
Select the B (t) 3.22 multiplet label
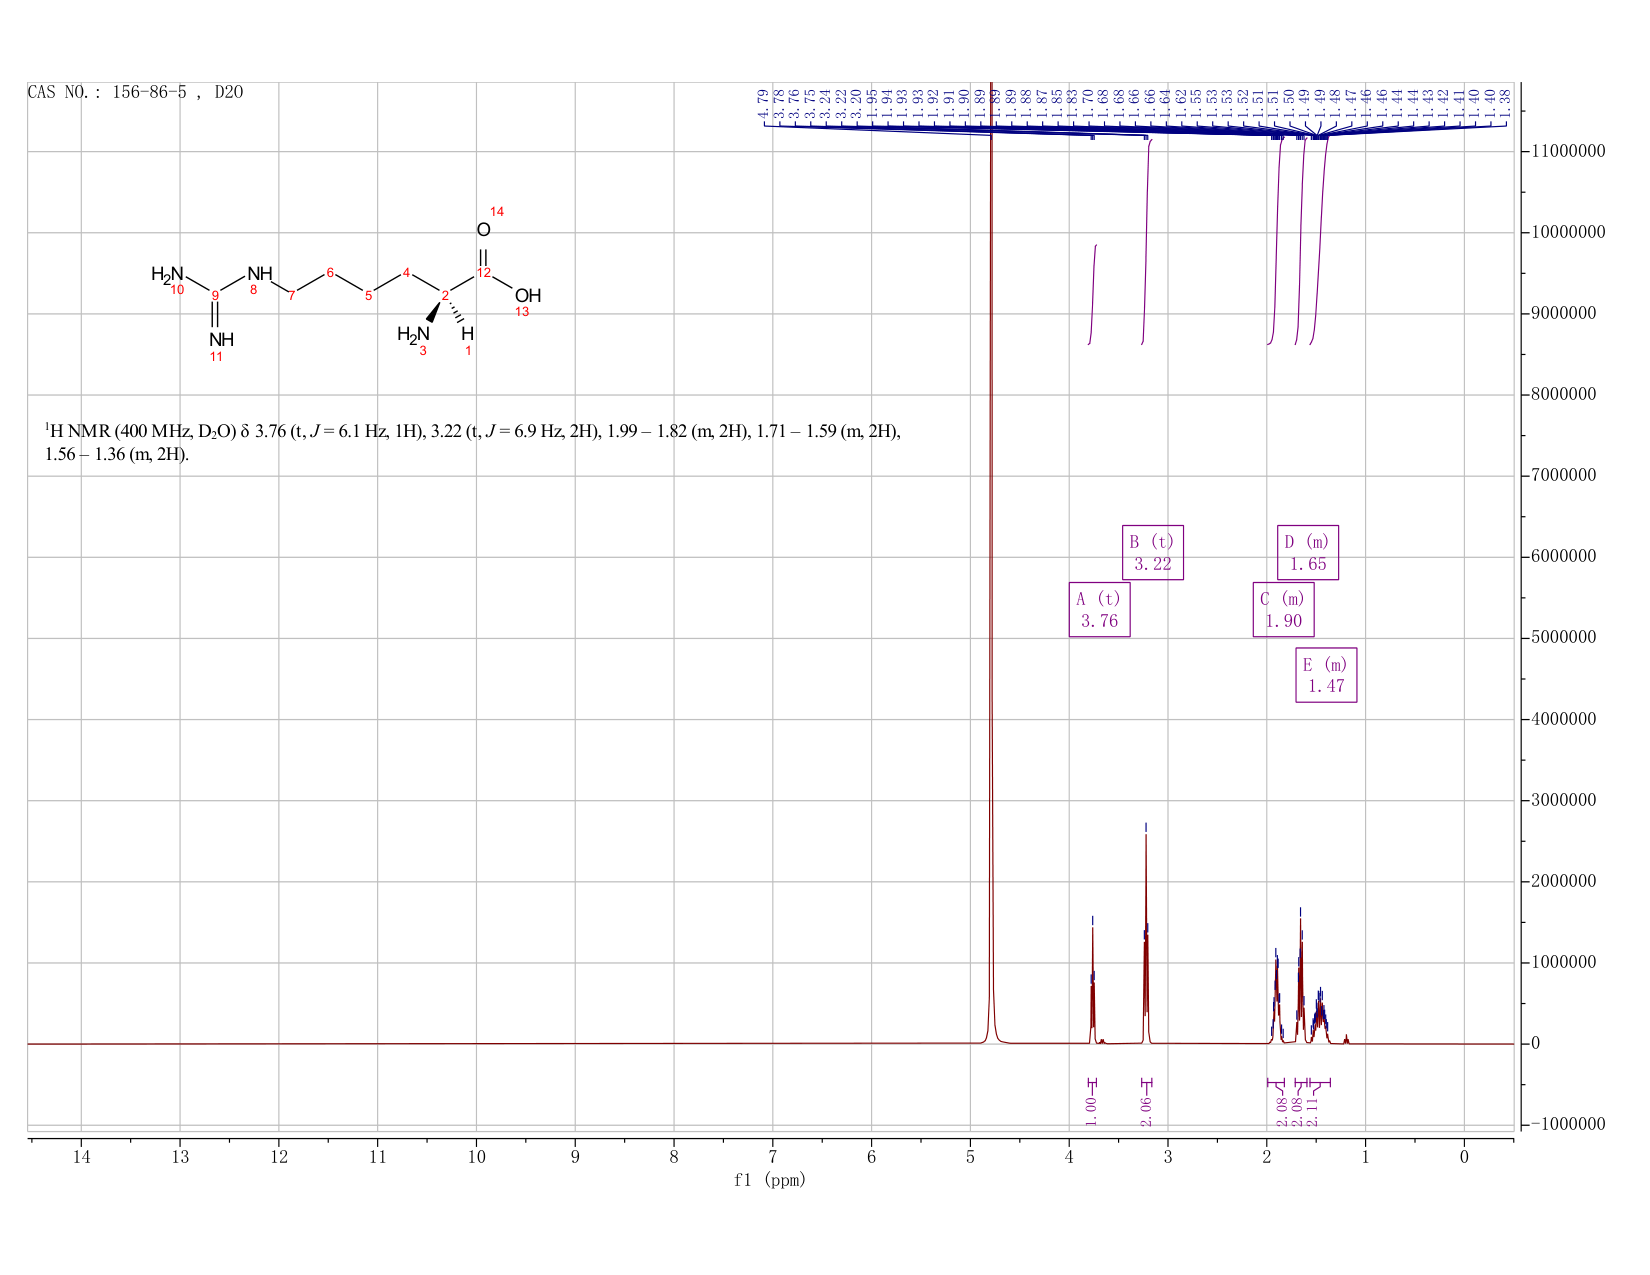[x=1152, y=552]
